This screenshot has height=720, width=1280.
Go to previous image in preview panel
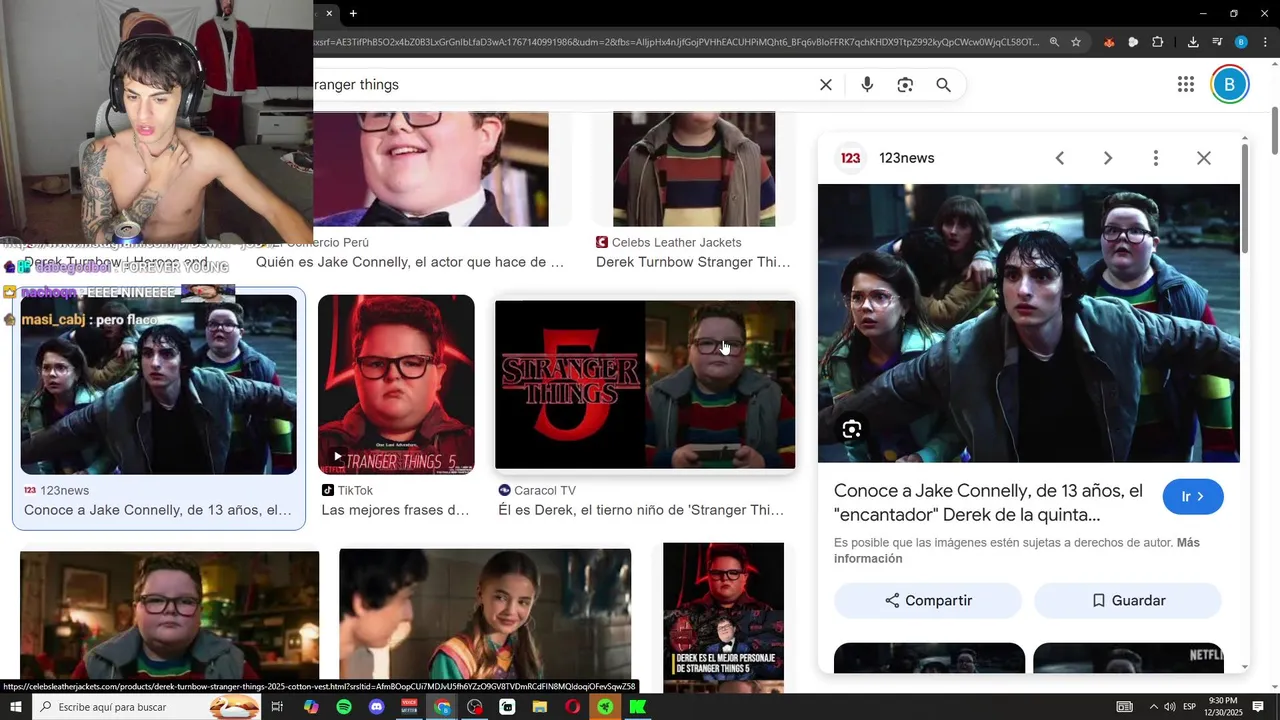pos(1060,158)
